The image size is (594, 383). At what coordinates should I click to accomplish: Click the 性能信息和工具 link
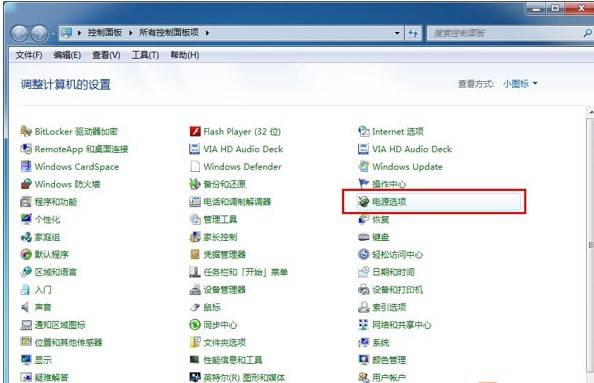233,360
